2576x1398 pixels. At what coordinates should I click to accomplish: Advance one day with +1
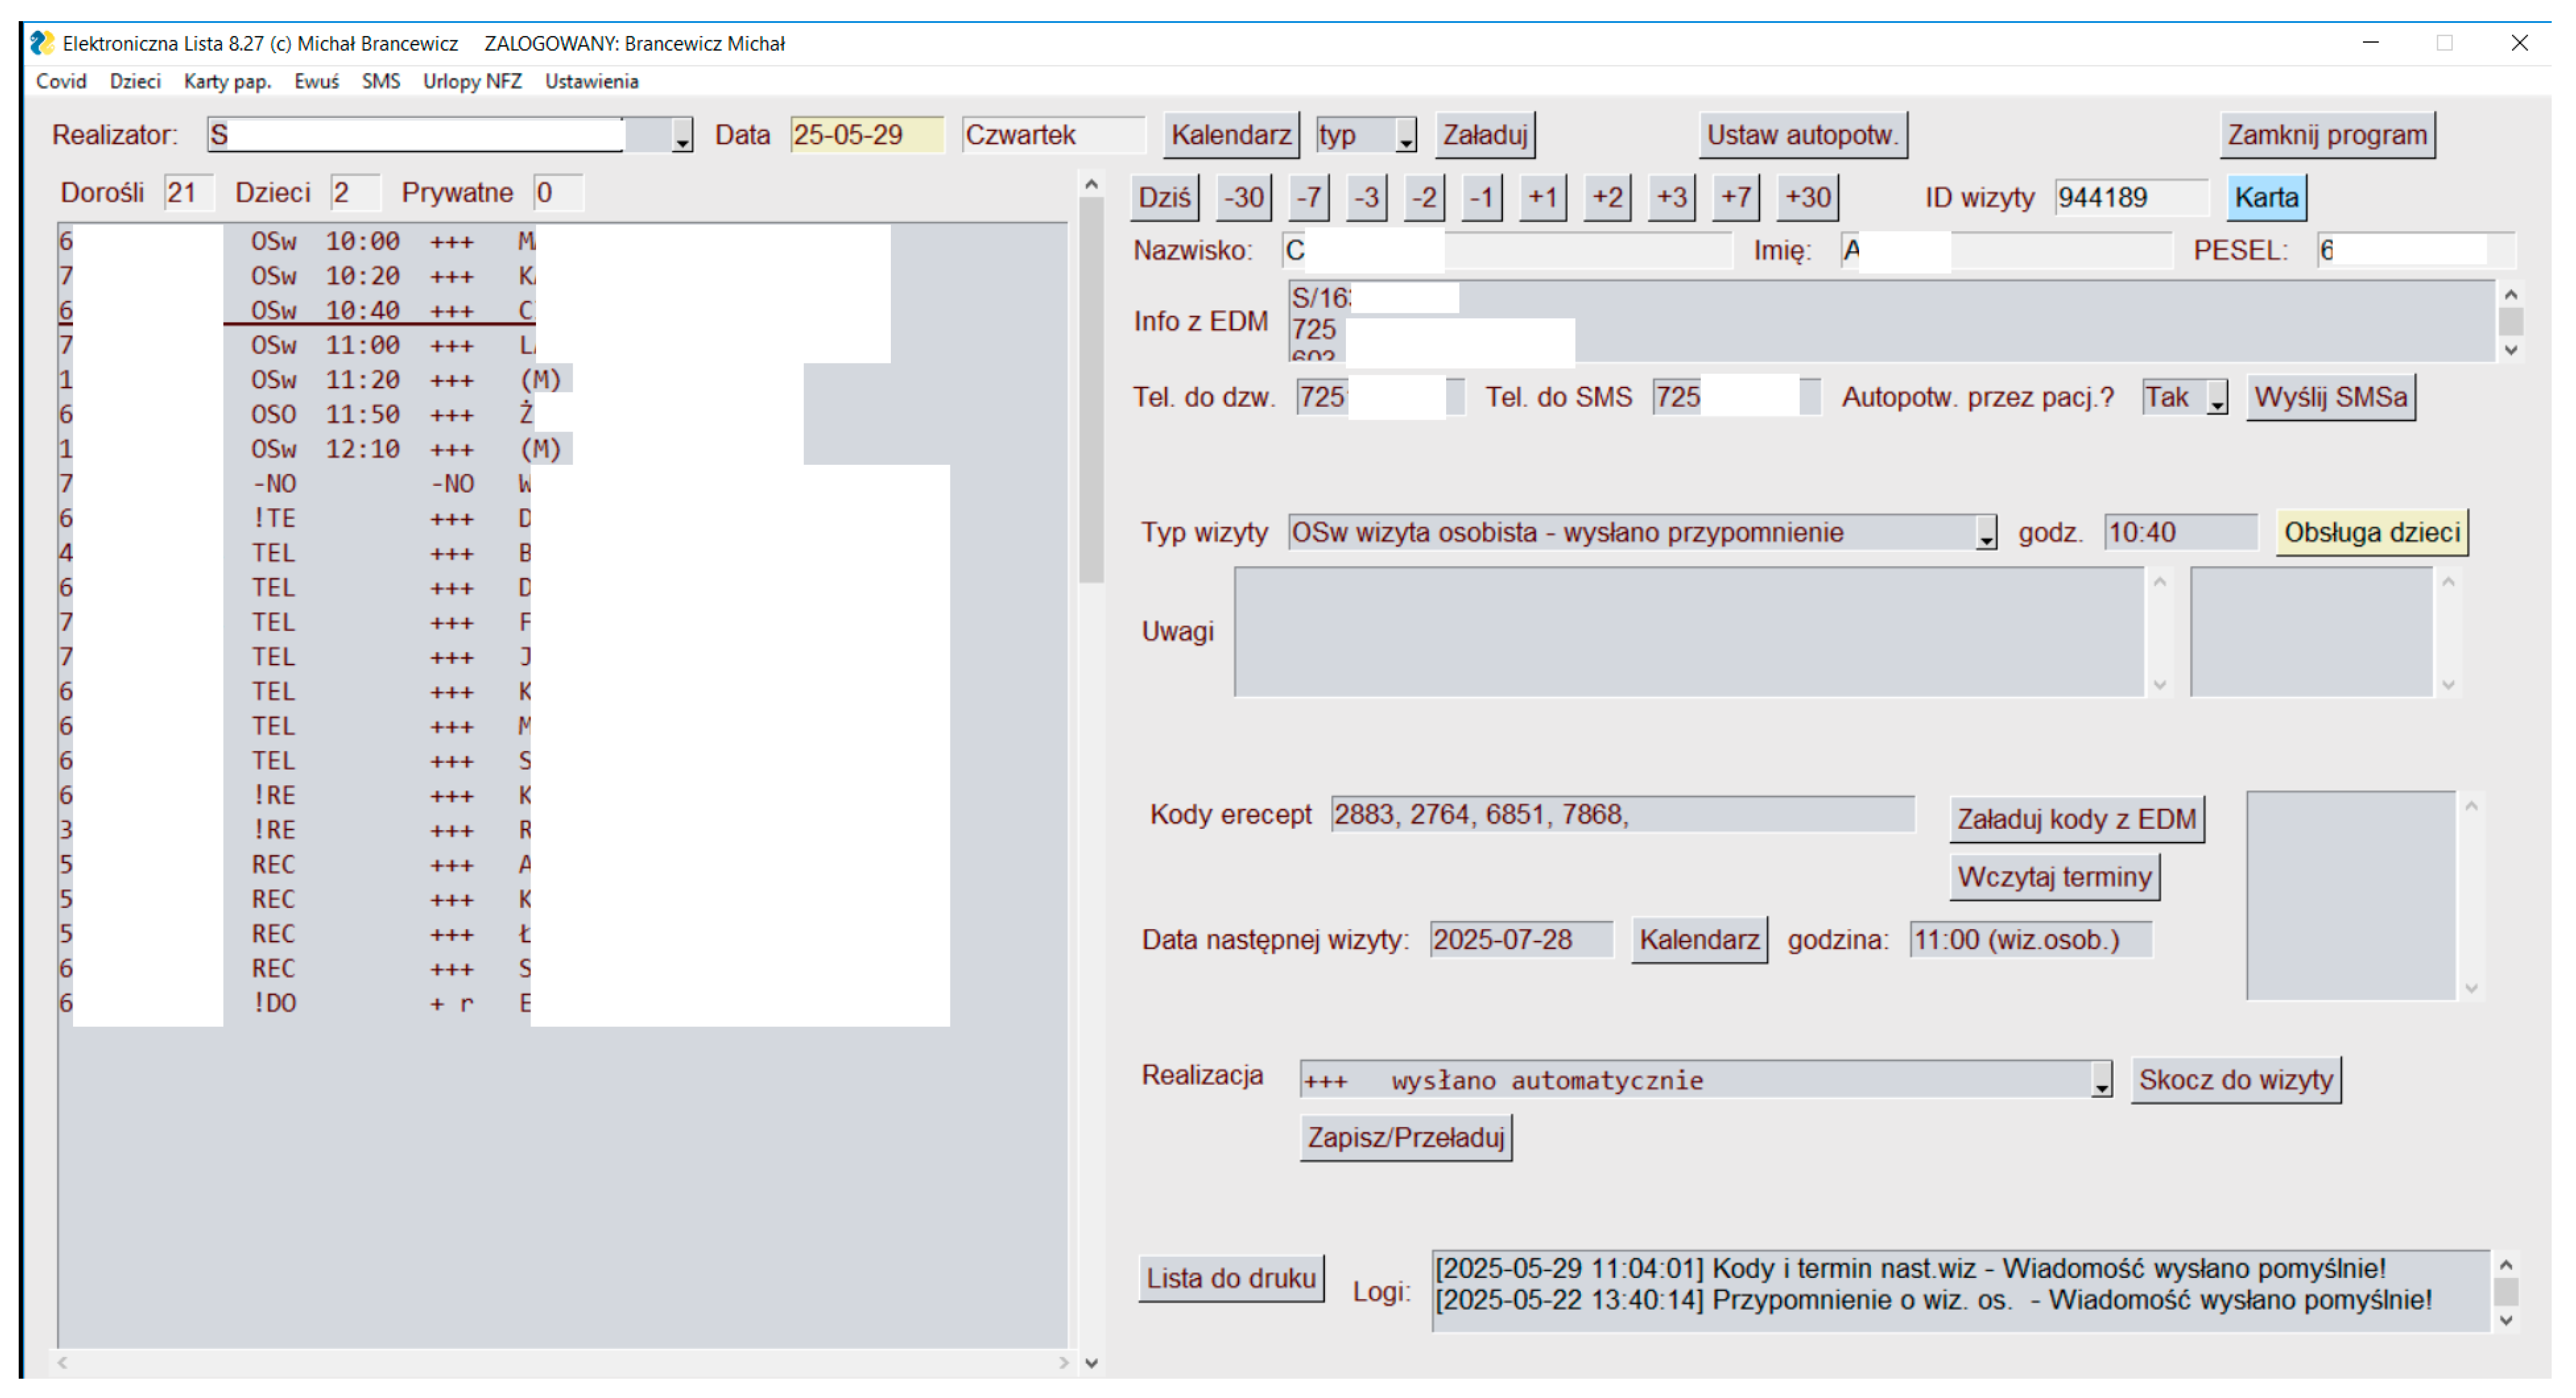pyautogui.click(x=1543, y=197)
